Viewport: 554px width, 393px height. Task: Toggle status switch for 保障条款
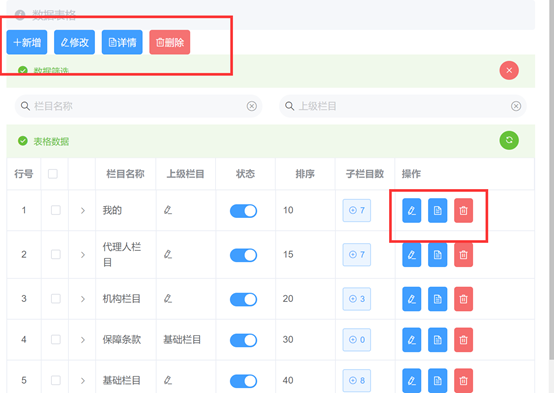coord(243,340)
